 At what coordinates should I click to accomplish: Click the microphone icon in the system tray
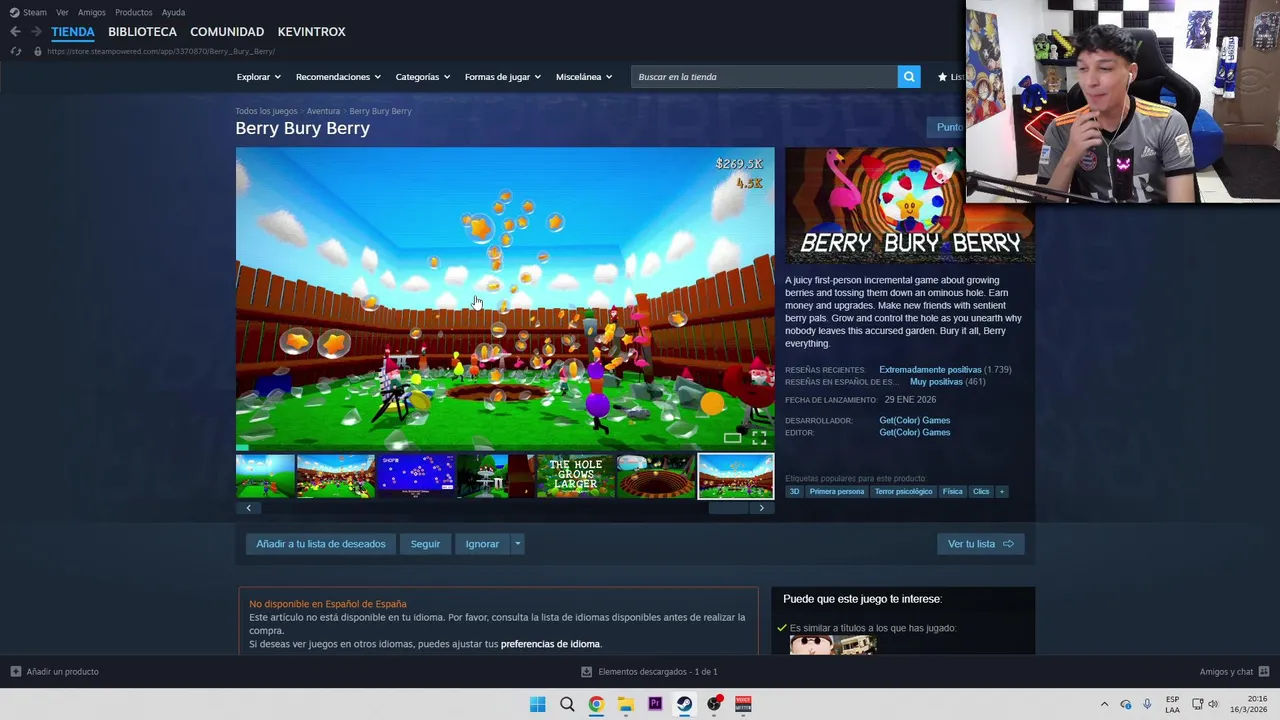[1147, 704]
